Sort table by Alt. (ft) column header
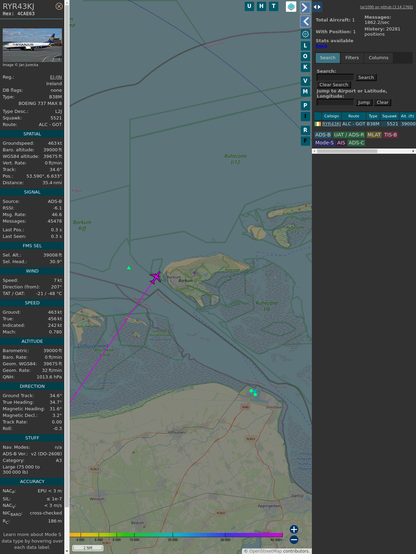The width and height of the screenshot is (416, 554). pyautogui.click(x=407, y=116)
